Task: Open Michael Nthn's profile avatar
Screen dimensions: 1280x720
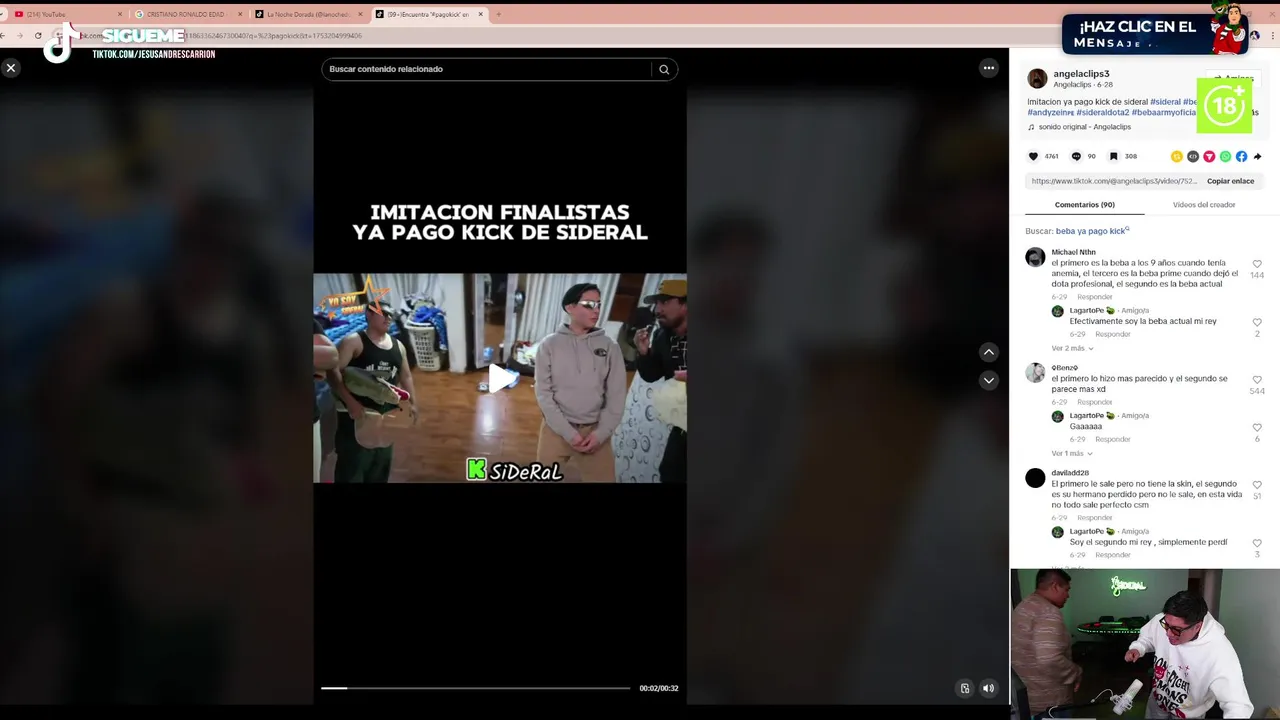Action: pos(1035,257)
